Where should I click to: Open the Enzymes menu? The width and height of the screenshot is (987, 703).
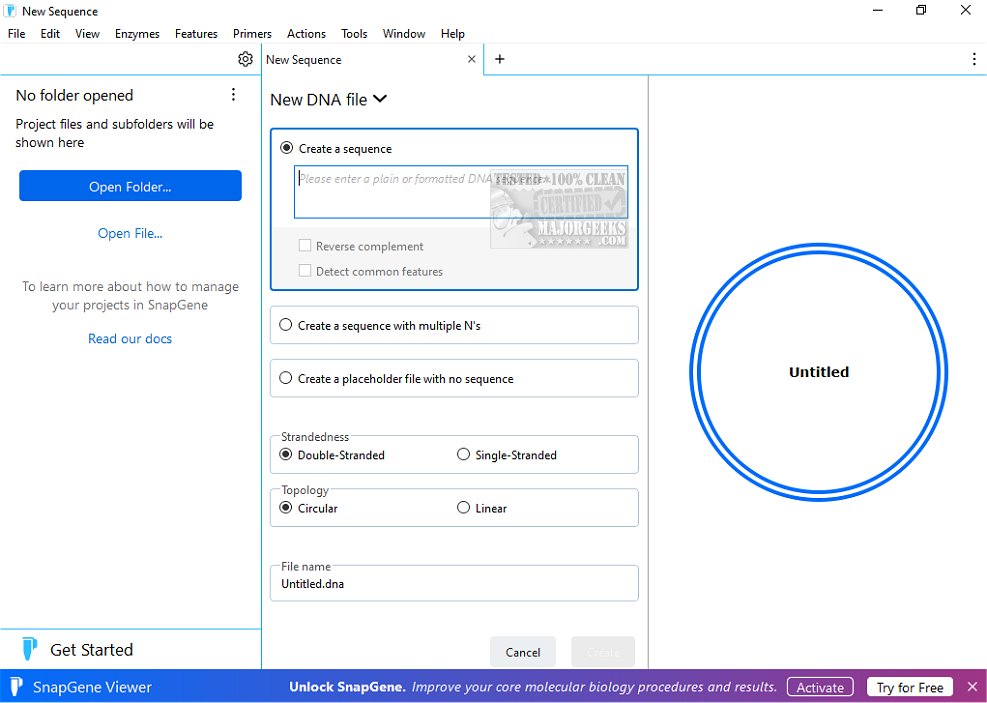[137, 33]
